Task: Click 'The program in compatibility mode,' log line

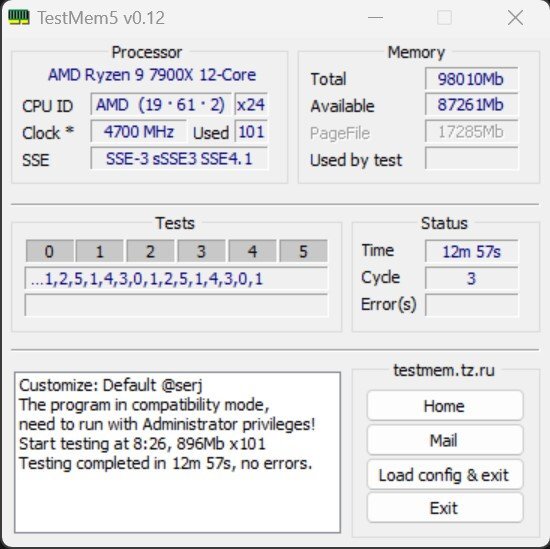Action: point(144,405)
